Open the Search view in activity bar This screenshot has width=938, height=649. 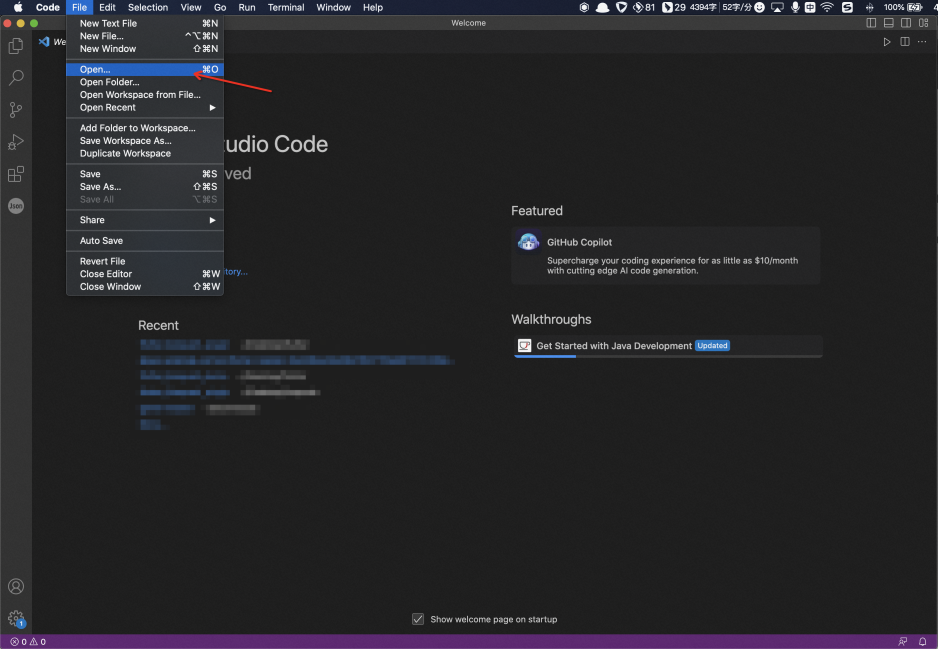click(16, 78)
